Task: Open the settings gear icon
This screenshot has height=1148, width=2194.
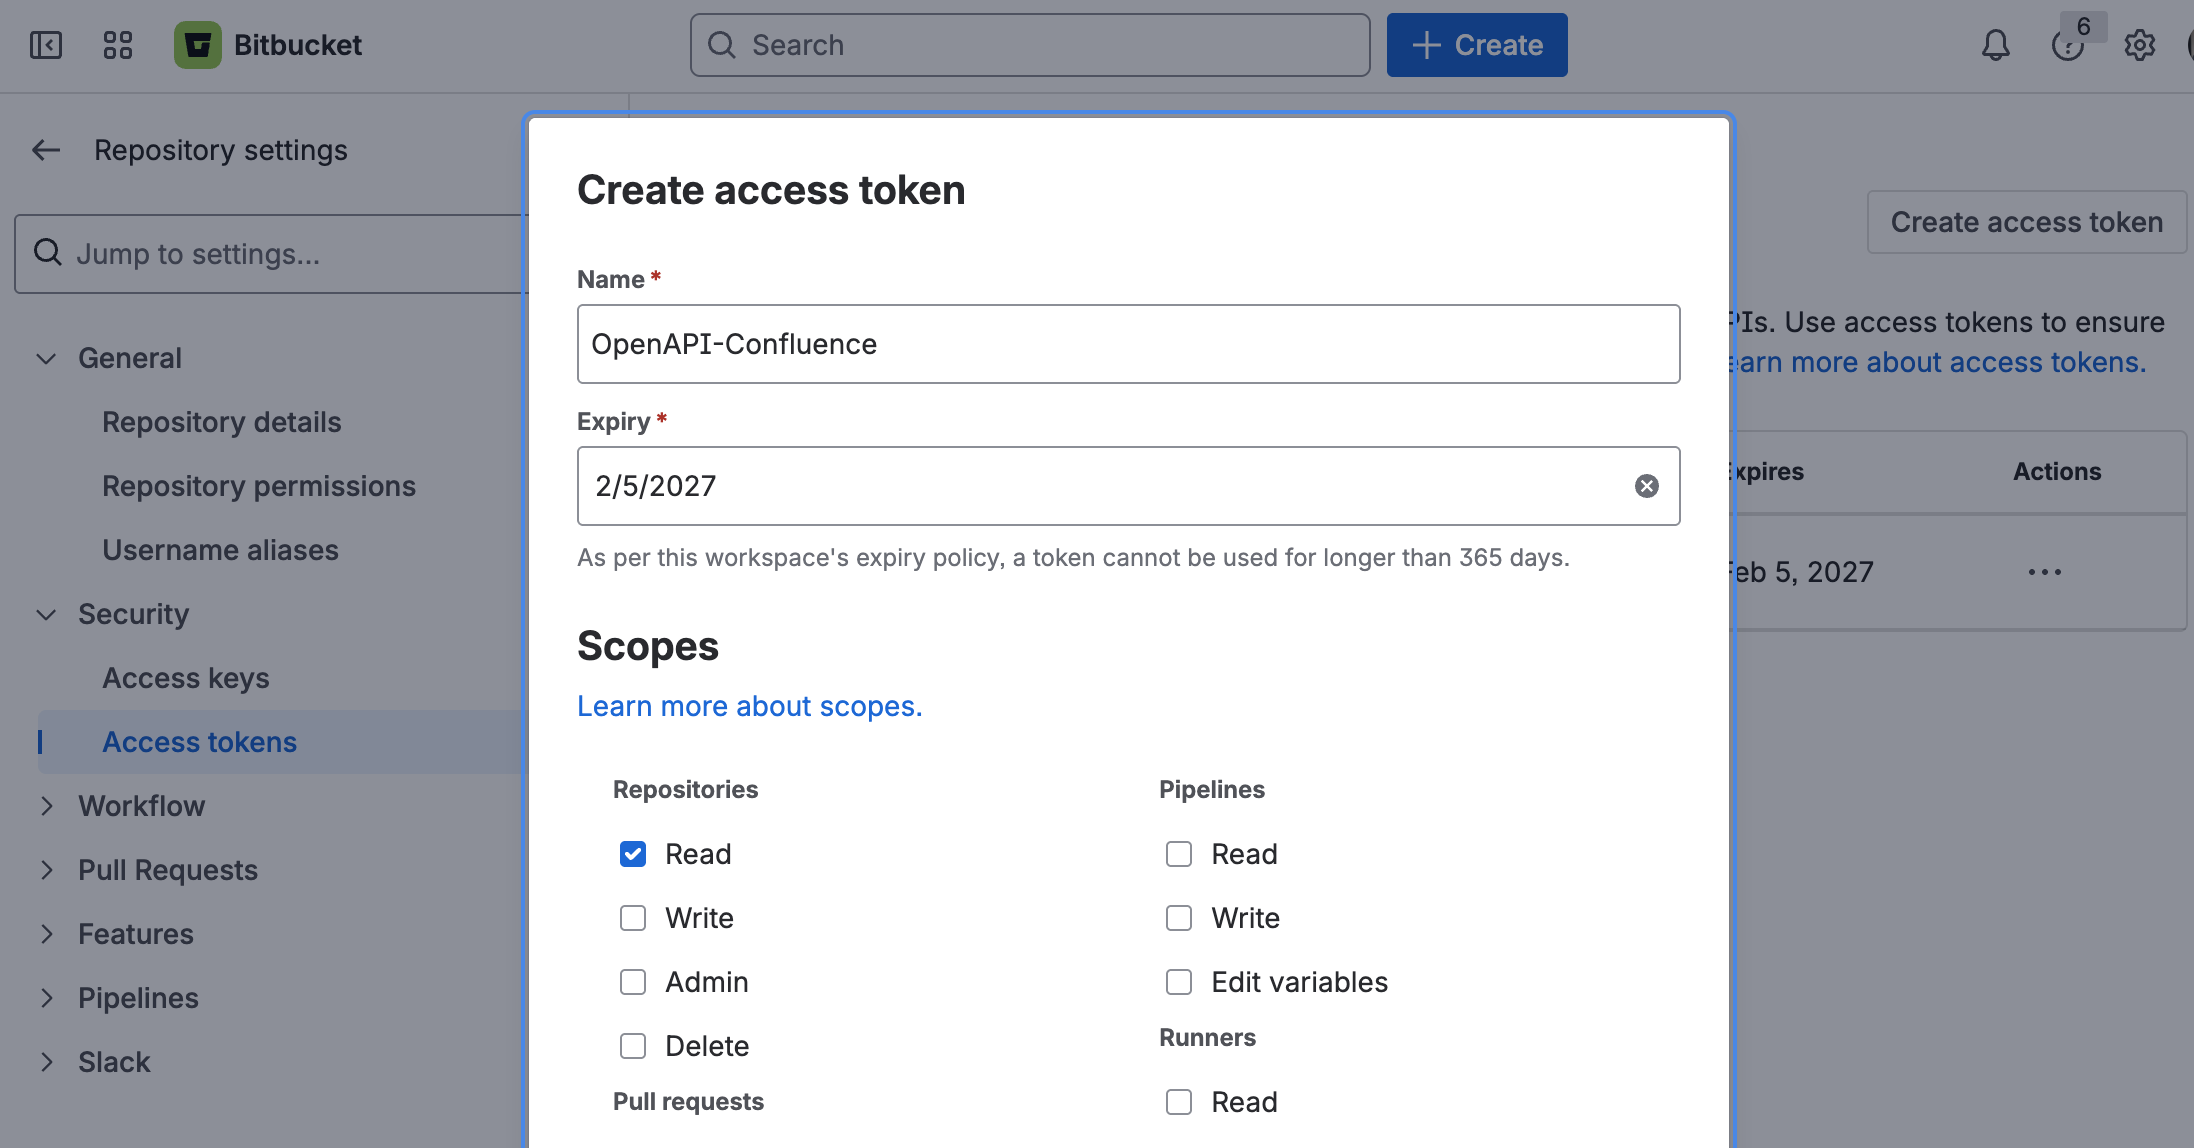Action: (x=2140, y=45)
